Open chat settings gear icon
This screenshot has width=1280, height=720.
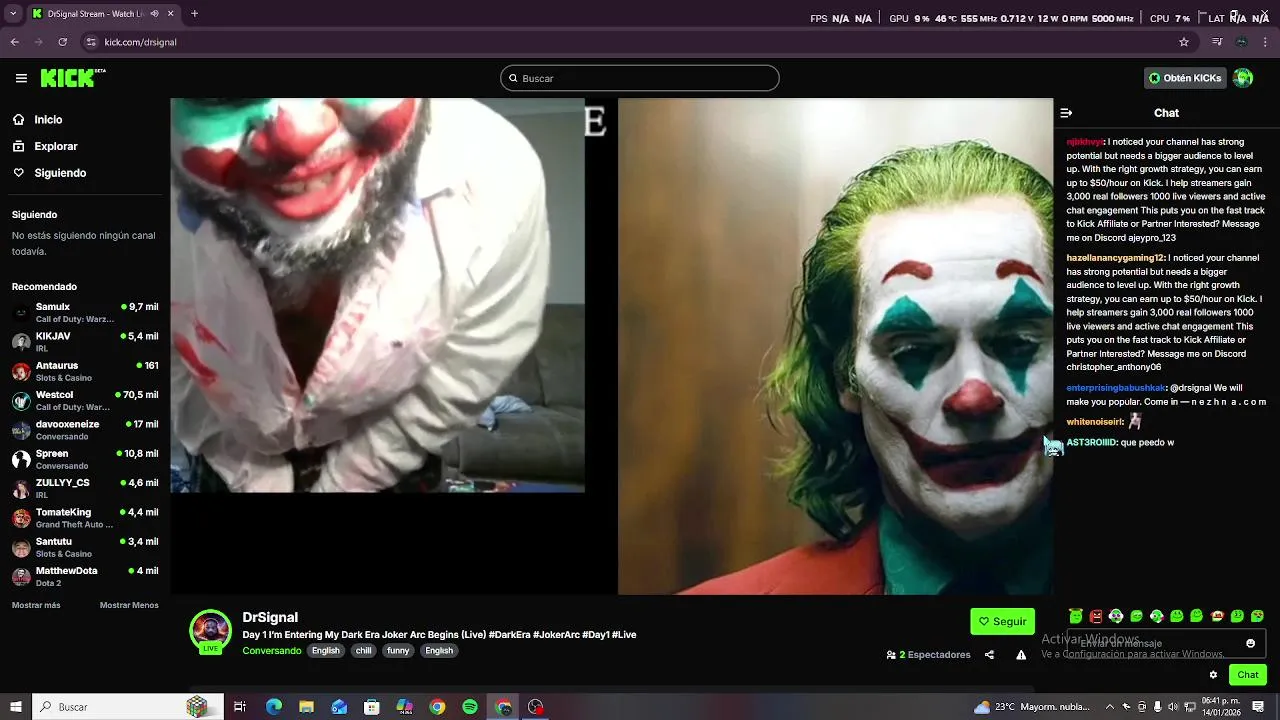click(x=1213, y=675)
